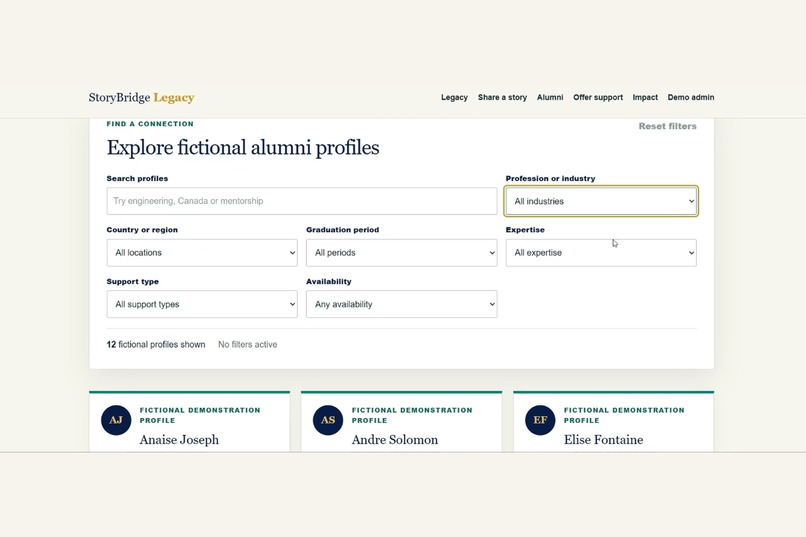Screen dimensions: 806x537
Task: Open the Share a story page
Action: click(x=502, y=97)
